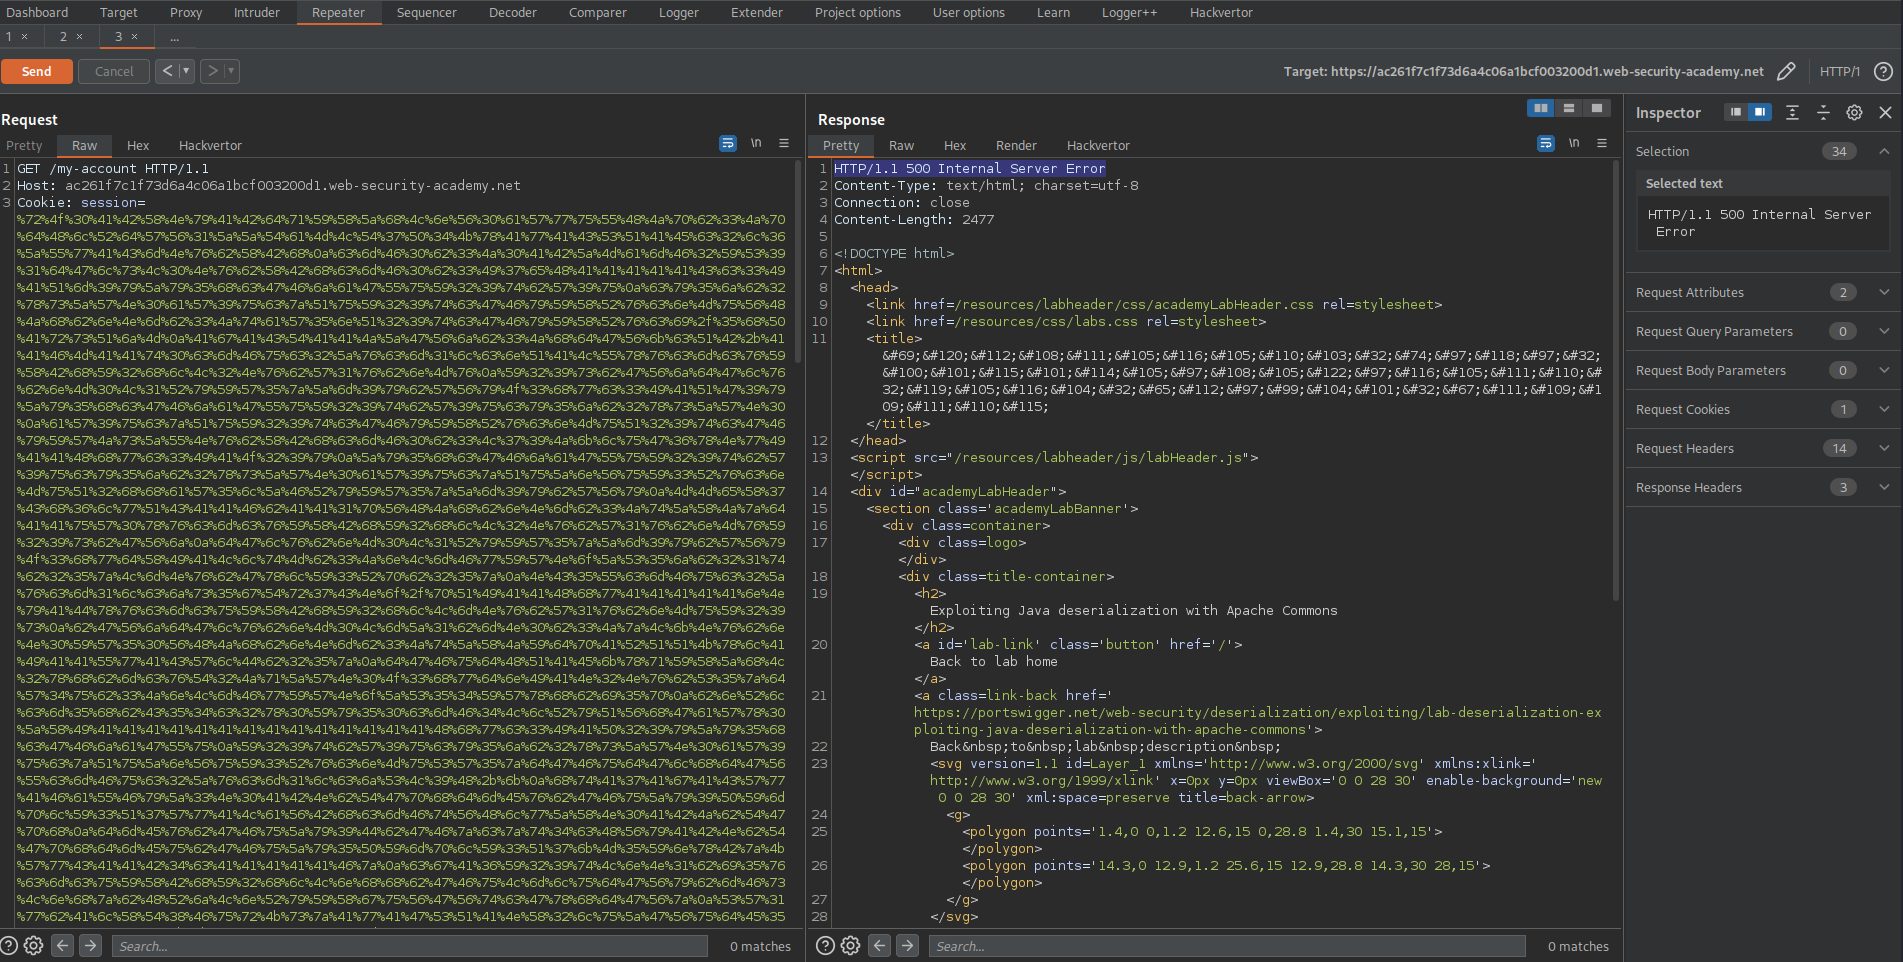This screenshot has width=1903, height=962.
Task: Edit target with pencil icon
Action: point(1786,71)
